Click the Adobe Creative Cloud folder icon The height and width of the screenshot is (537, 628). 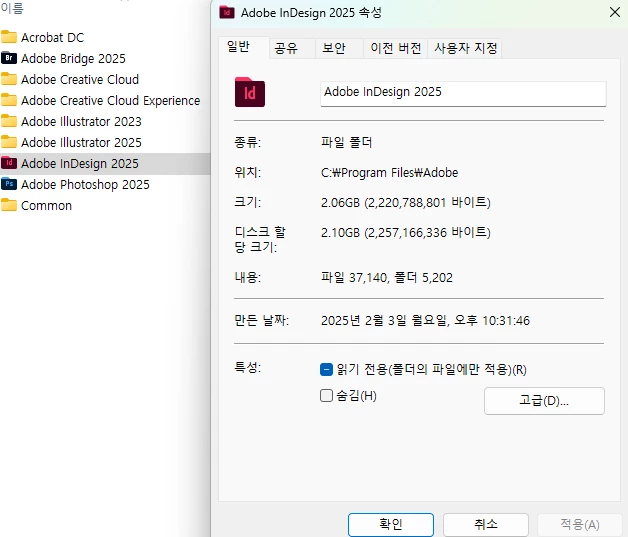click(x=9, y=79)
